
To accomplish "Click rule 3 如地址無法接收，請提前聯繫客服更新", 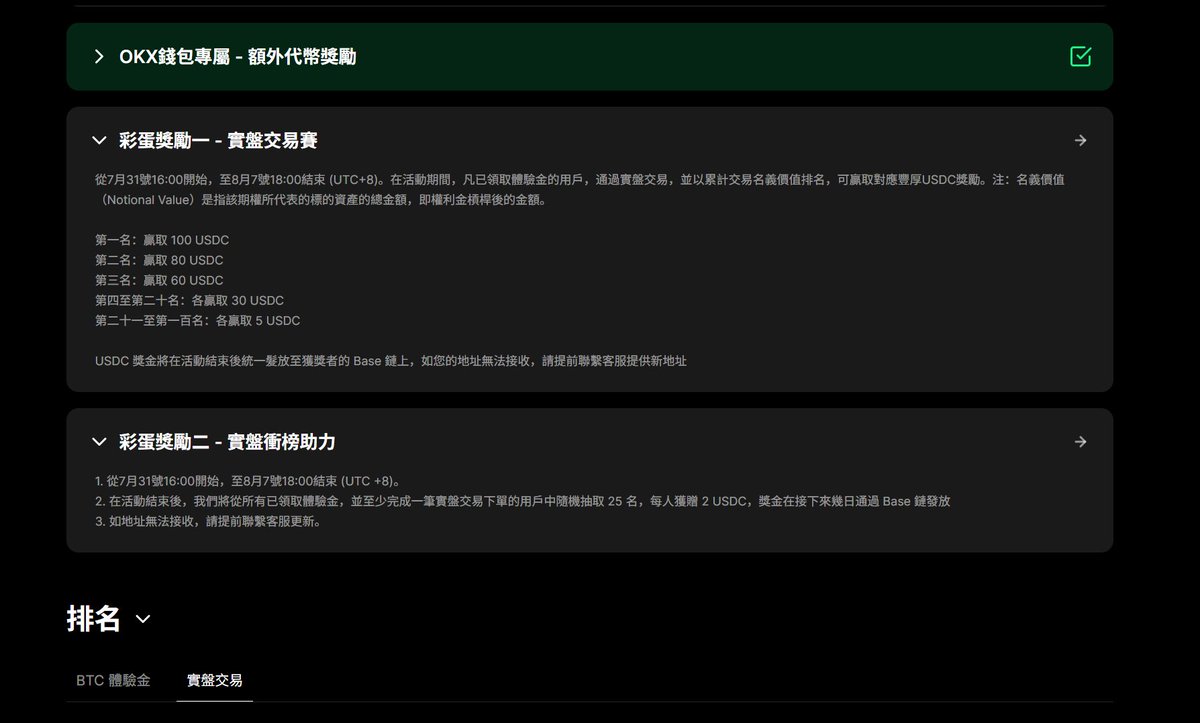I will [208, 521].
